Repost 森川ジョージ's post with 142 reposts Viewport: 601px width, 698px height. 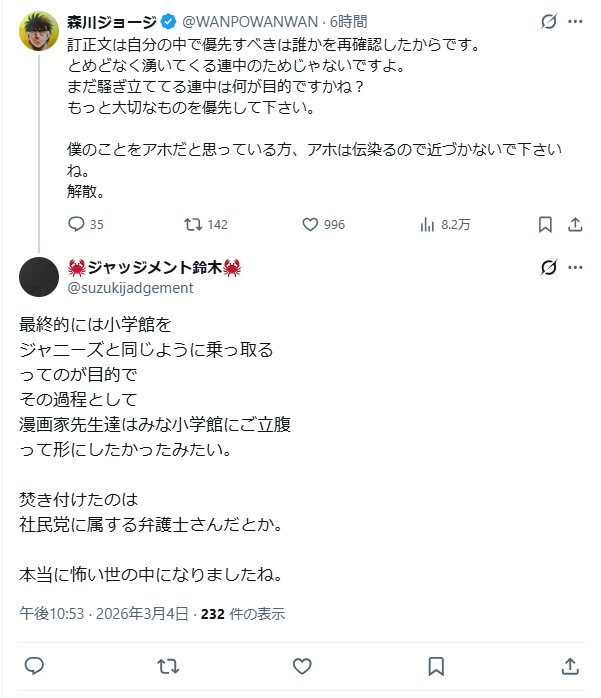(190, 225)
